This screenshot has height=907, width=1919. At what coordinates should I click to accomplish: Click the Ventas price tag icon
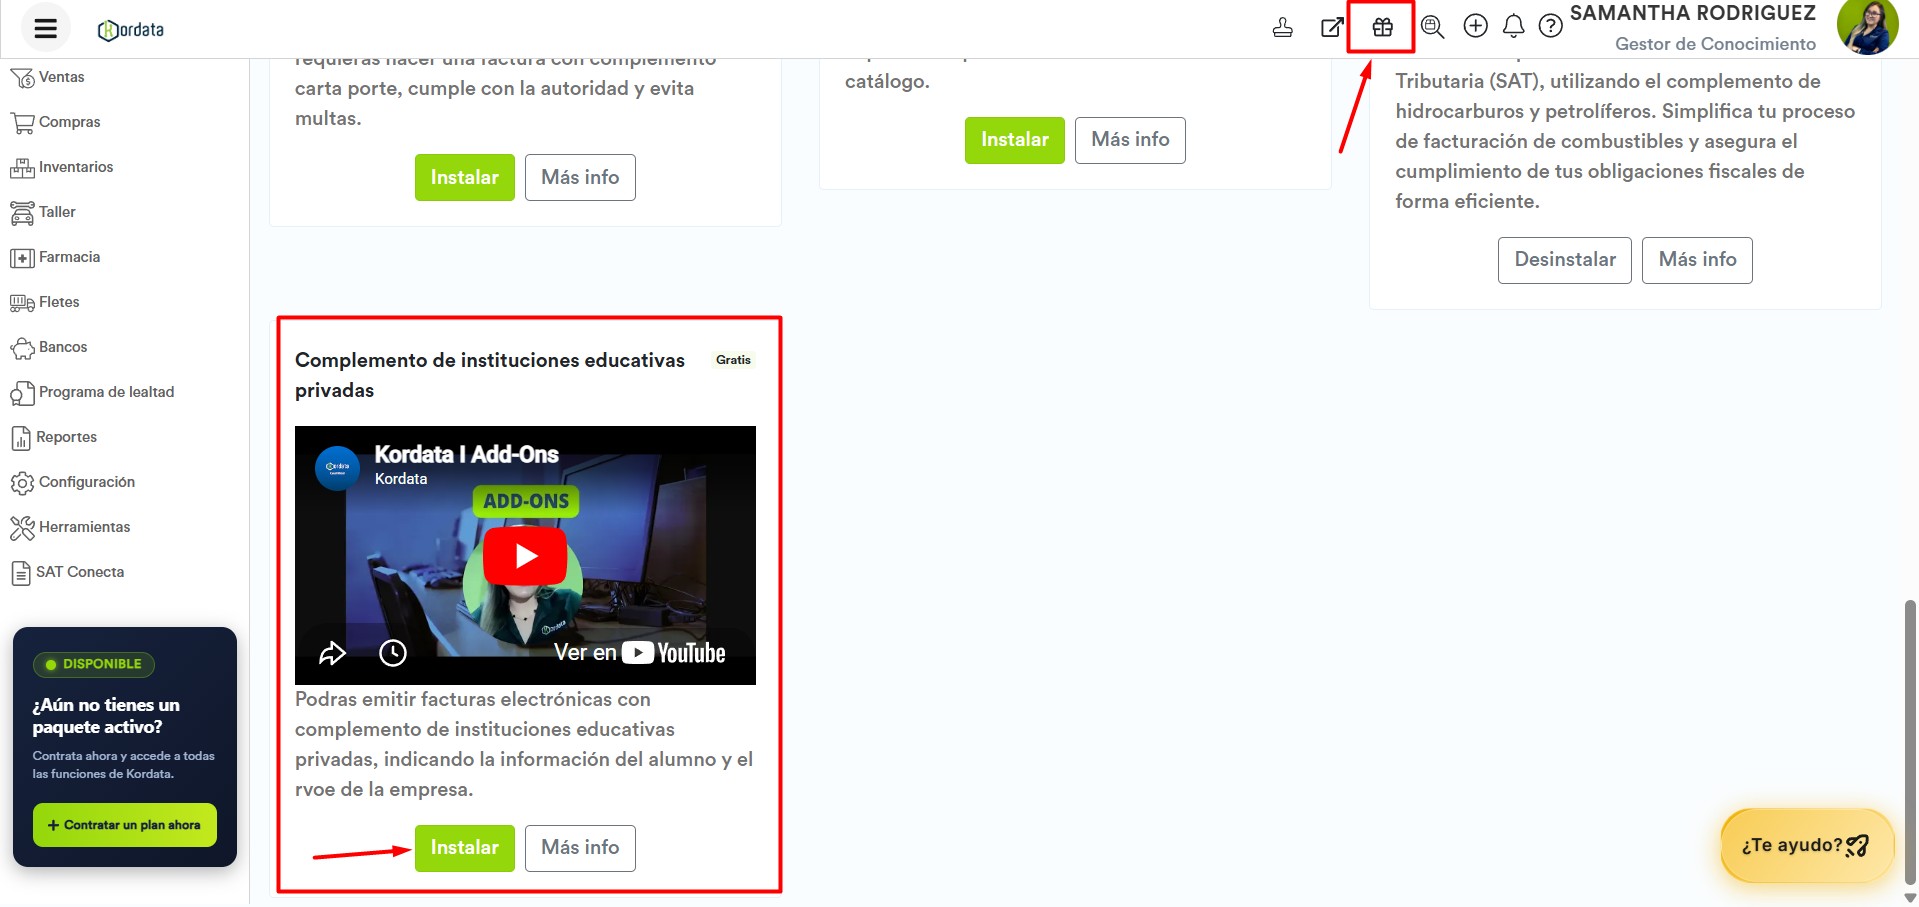click(x=22, y=78)
